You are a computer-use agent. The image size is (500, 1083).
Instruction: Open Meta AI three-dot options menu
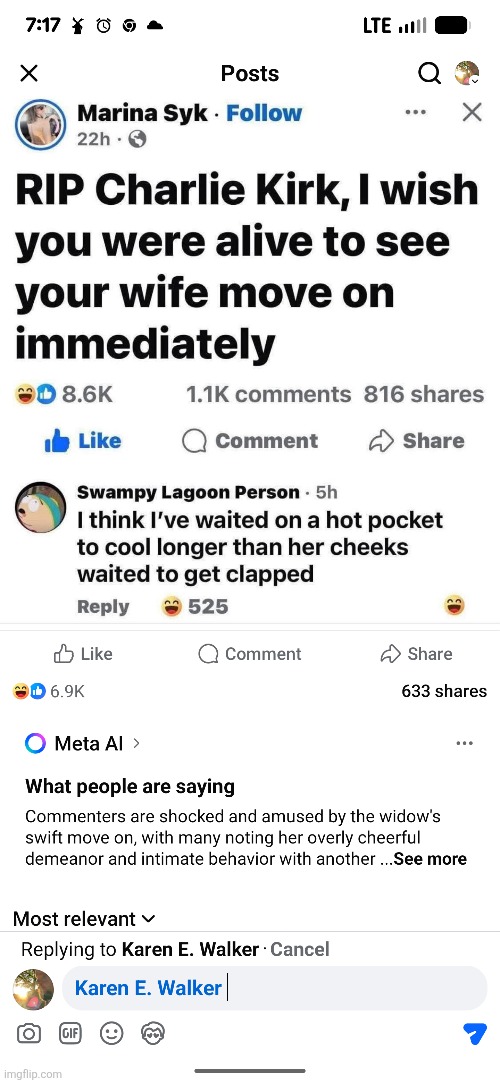pos(465,743)
